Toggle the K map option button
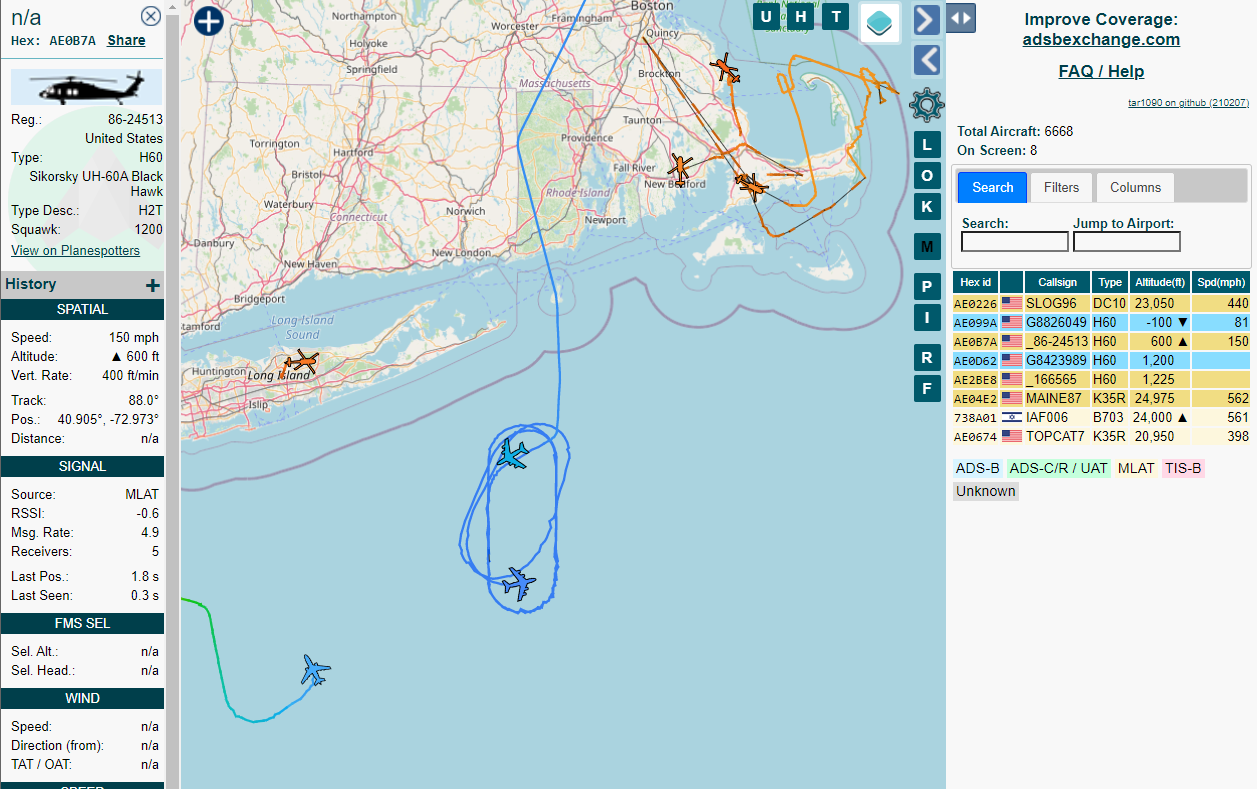 pyautogui.click(x=927, y=207)
